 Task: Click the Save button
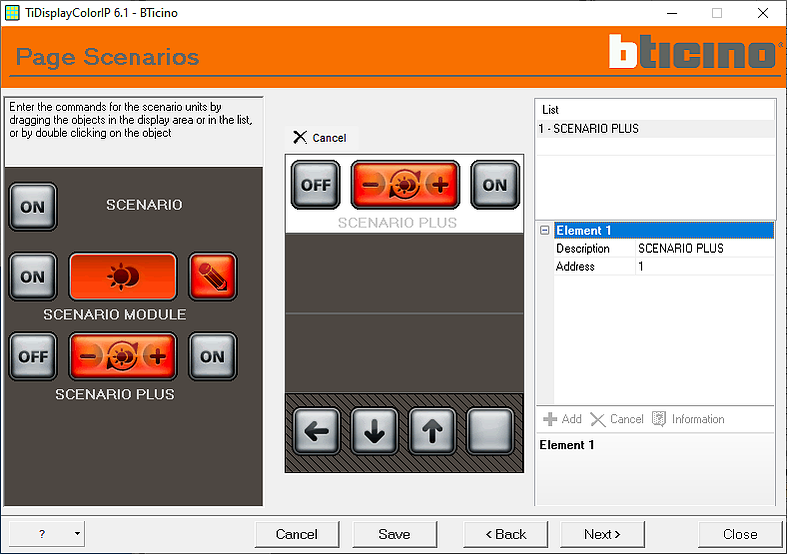395,534
